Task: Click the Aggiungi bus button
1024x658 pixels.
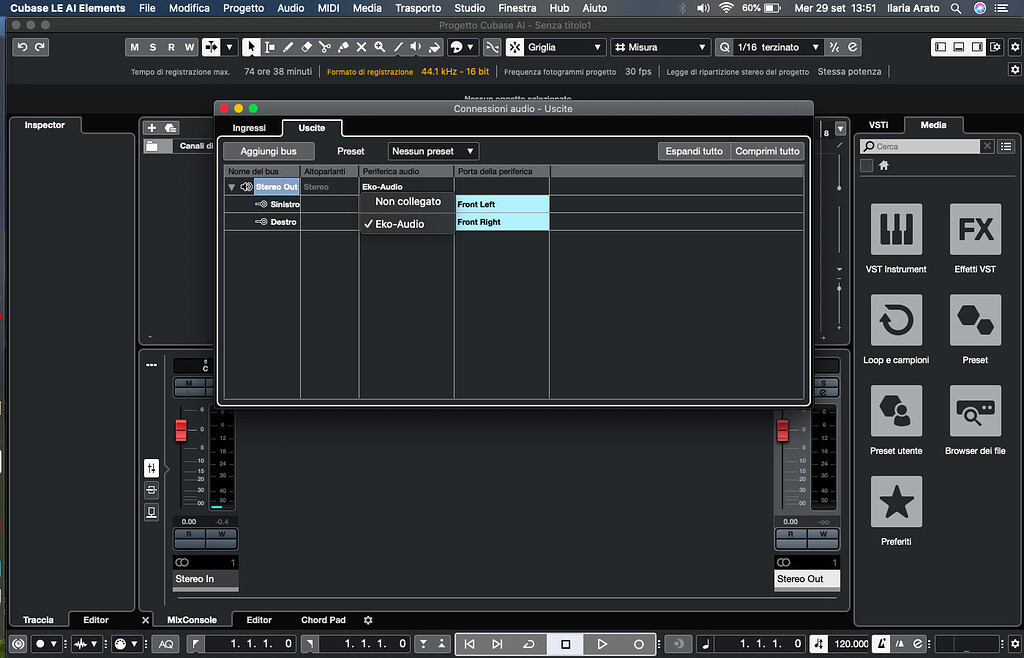Action: (x=268, y=151)
